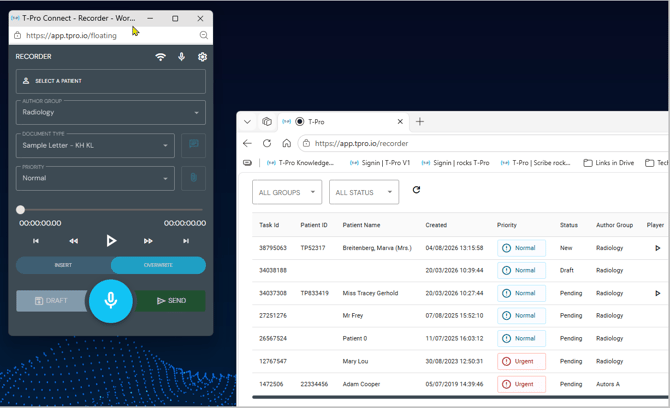Viewport: 670px width, 408px height.
Task: Open the comment icon beside Document Type
Action: (194, 145)
